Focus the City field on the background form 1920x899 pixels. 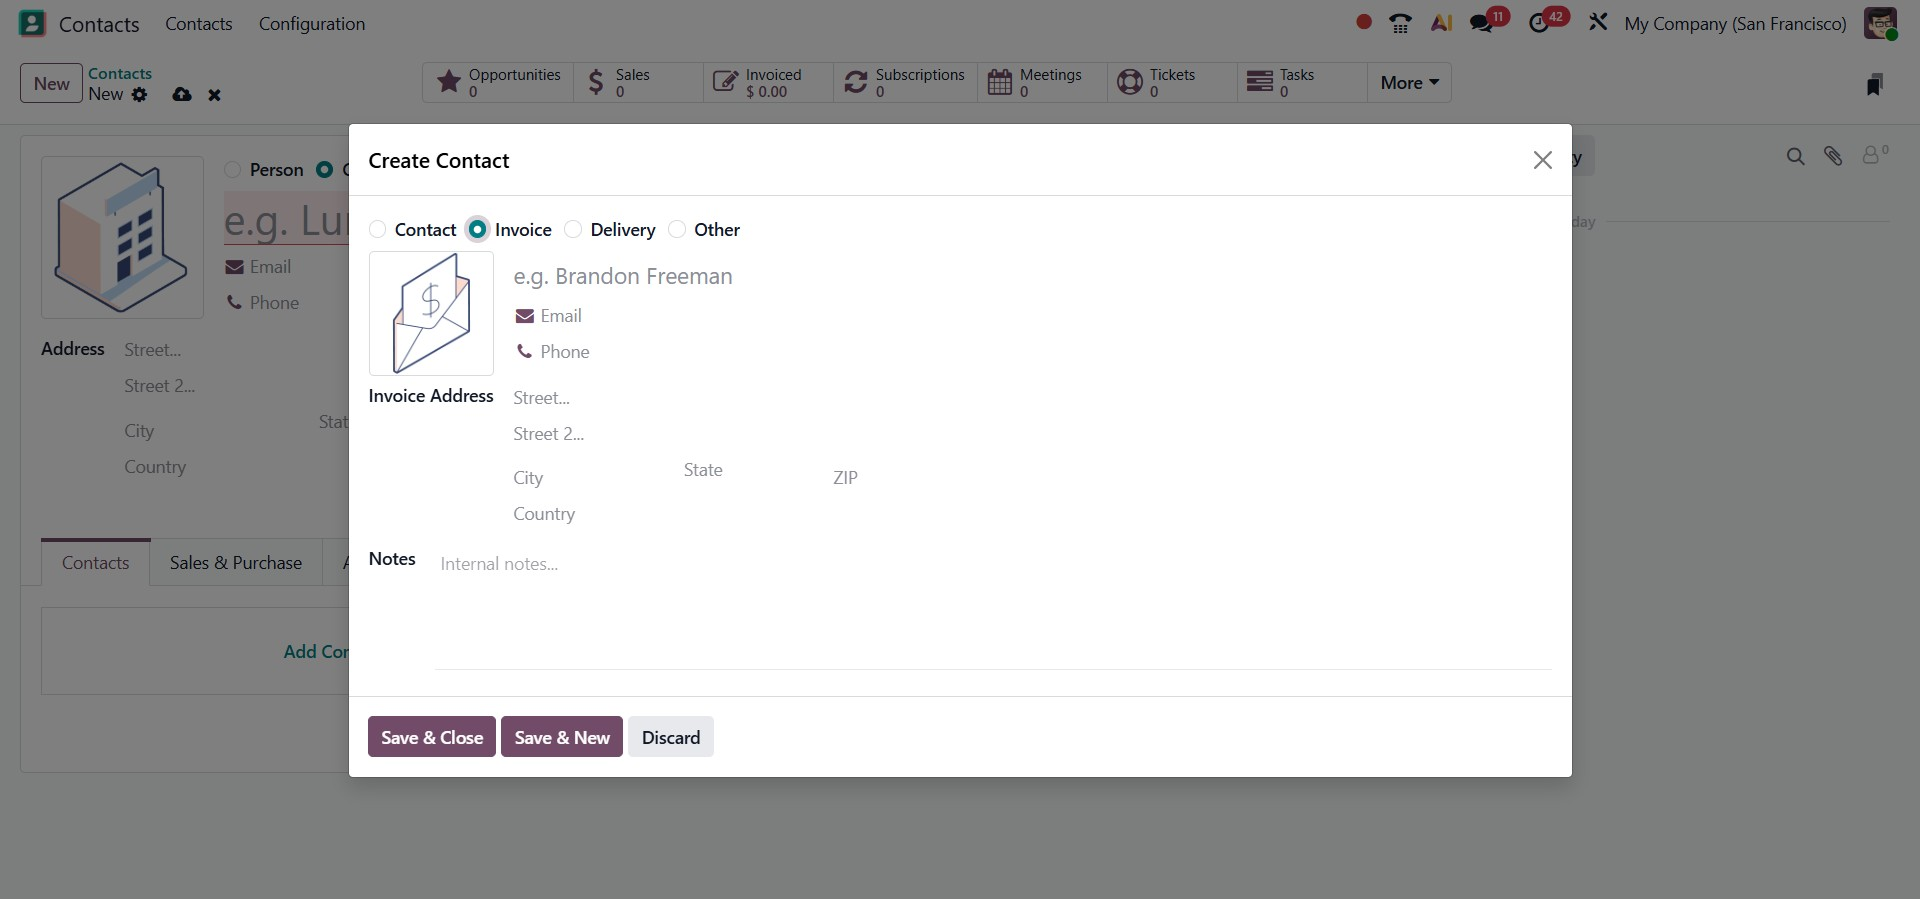coord(215,431)
